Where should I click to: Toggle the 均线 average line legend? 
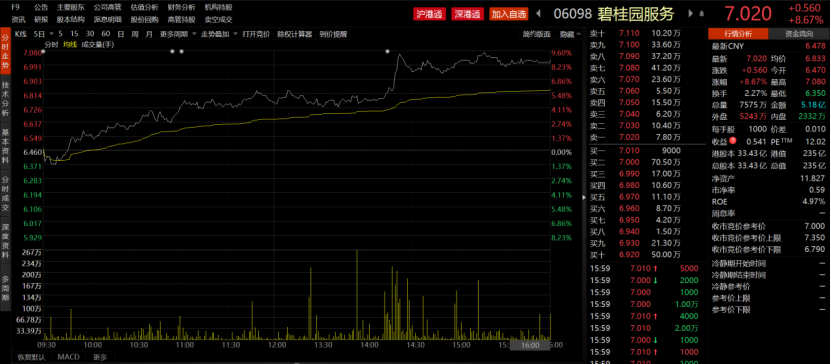pyautogui.click(x=69, y=45)
